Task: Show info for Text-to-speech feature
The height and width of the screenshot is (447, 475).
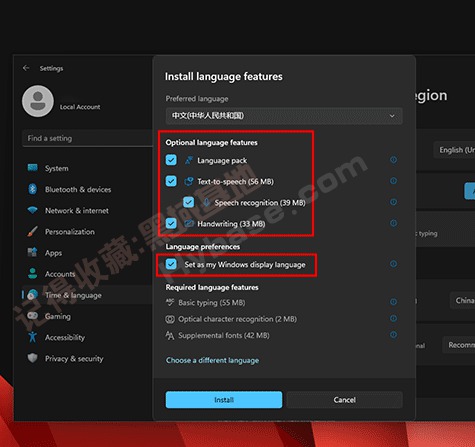Action: pos(393,181)
